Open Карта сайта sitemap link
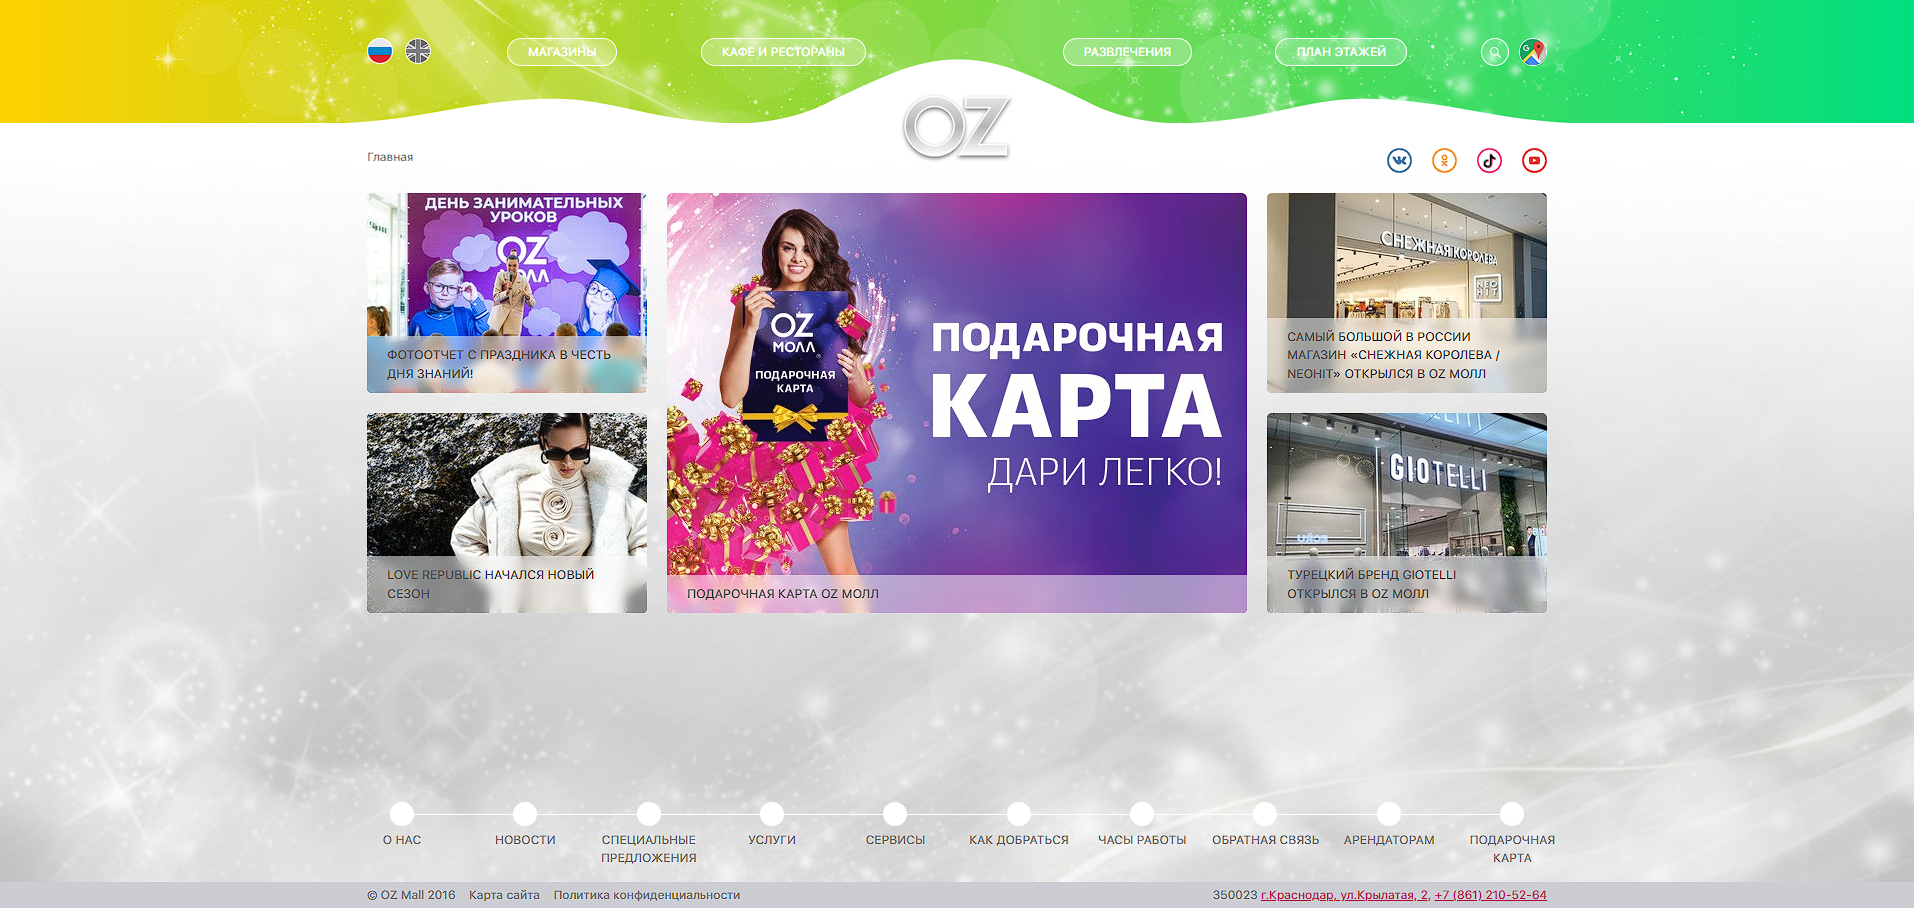The image size is (1914, 908). tap(504, 895)
